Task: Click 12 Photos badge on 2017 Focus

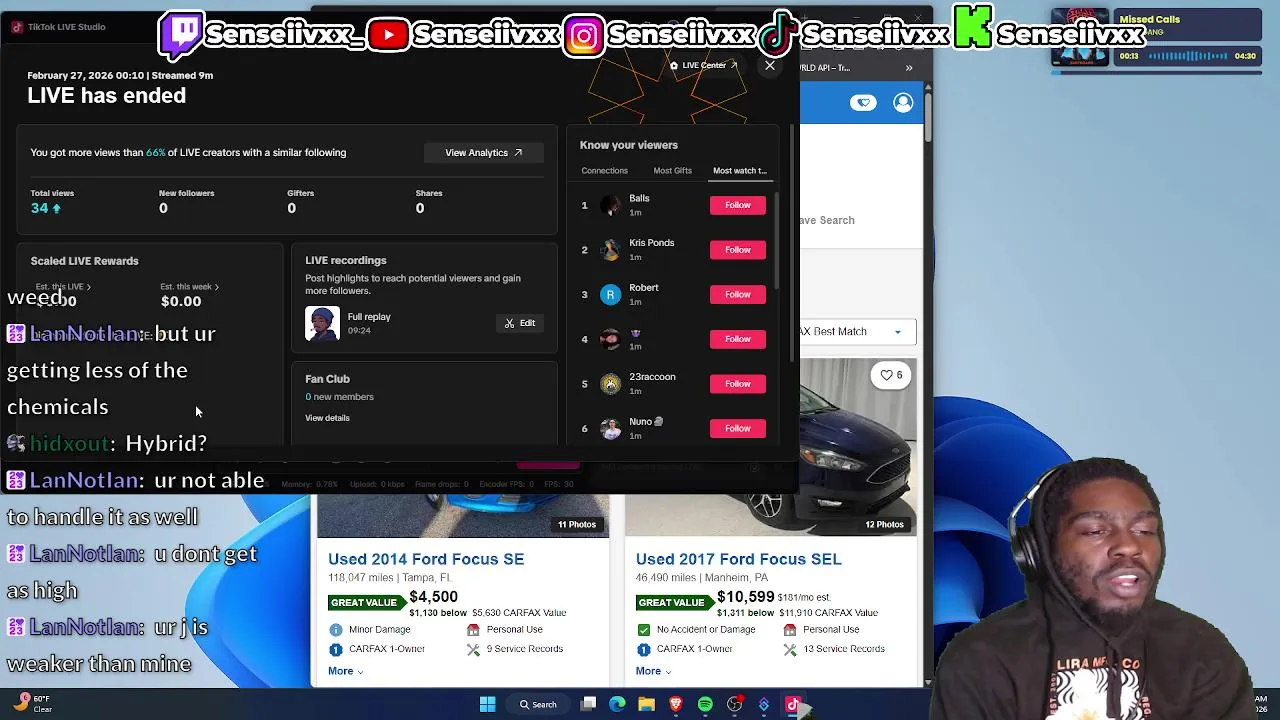Action: point(884,525)
